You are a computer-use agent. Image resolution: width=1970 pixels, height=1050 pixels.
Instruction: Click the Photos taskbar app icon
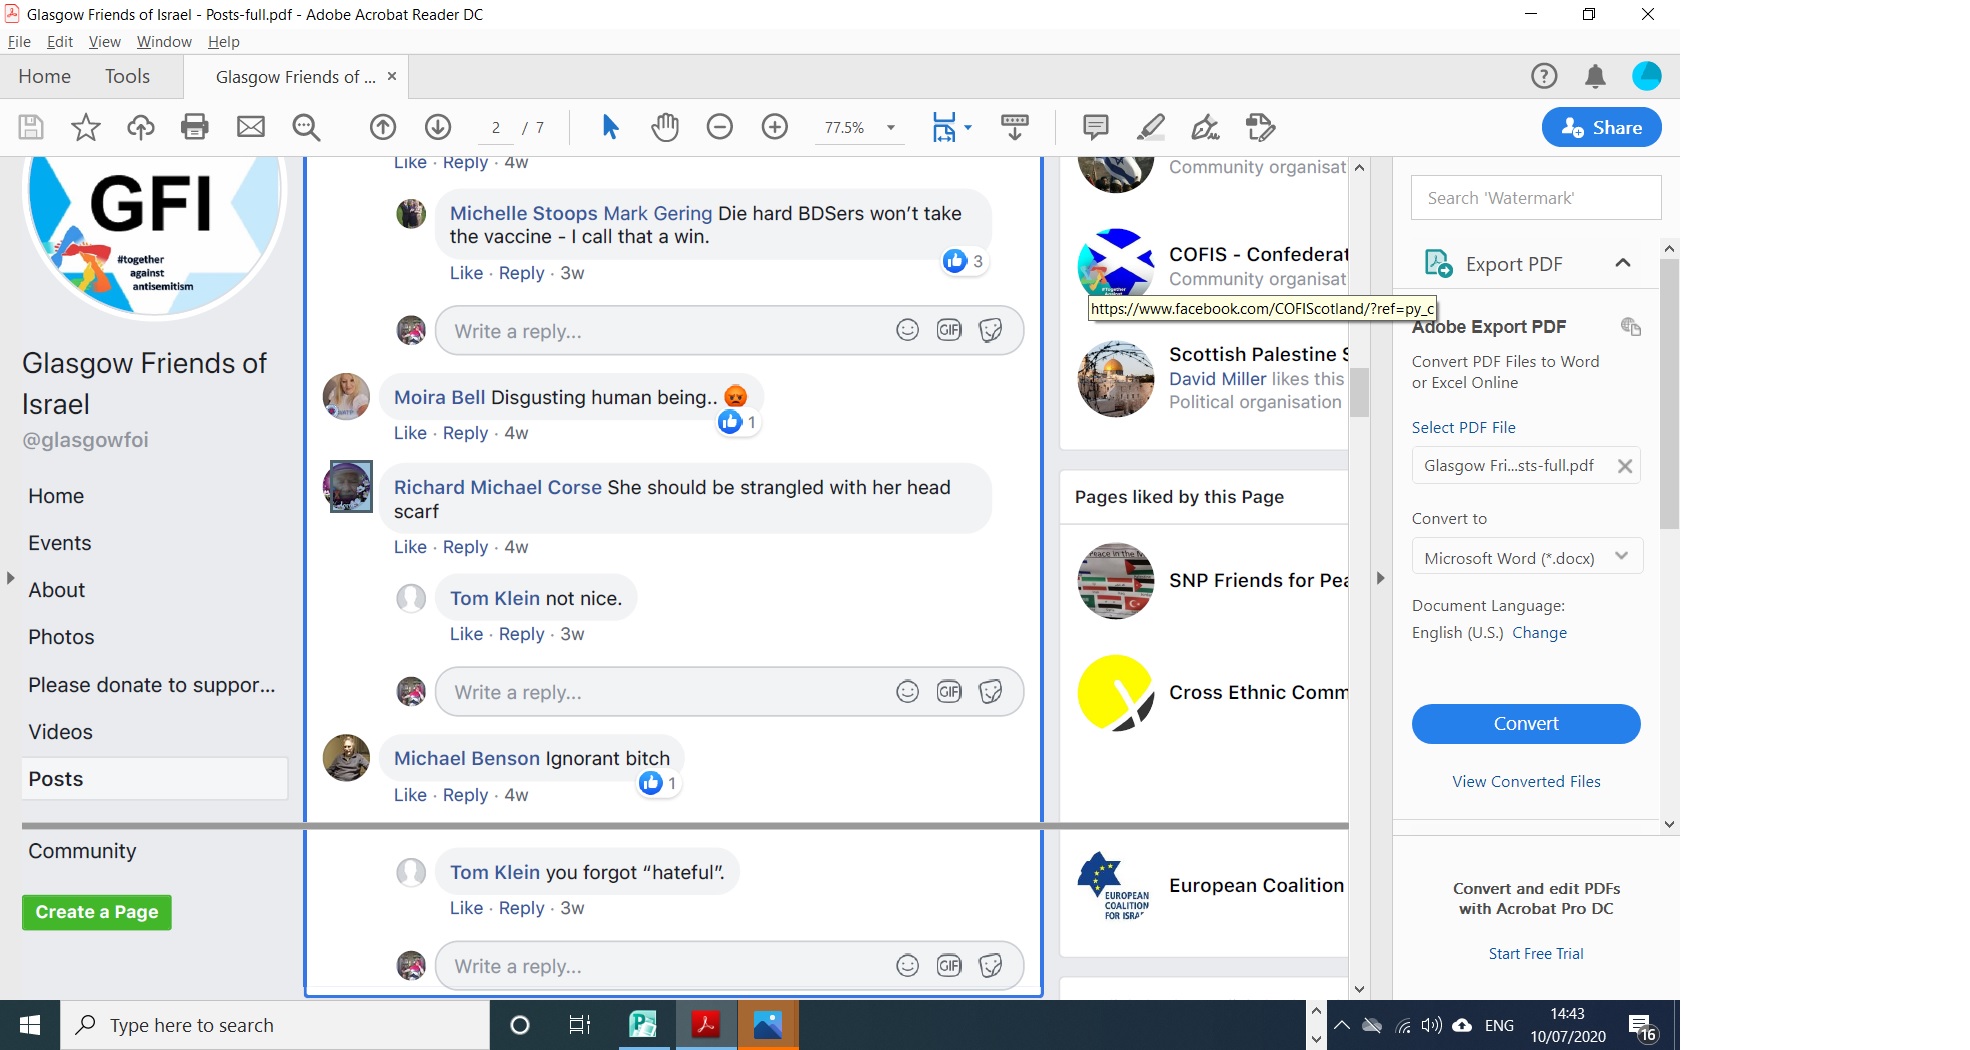click(x=768, y=1025)
